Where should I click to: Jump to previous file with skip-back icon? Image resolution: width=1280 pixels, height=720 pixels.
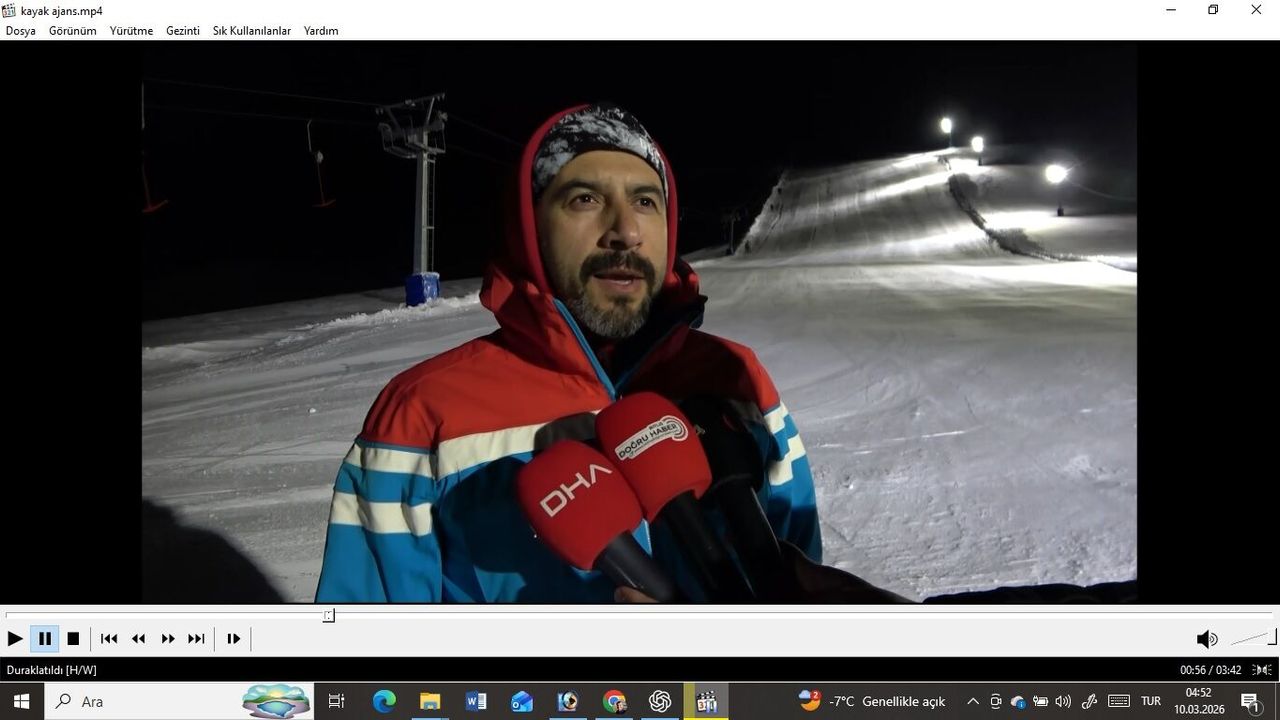[x=109, y=639]
